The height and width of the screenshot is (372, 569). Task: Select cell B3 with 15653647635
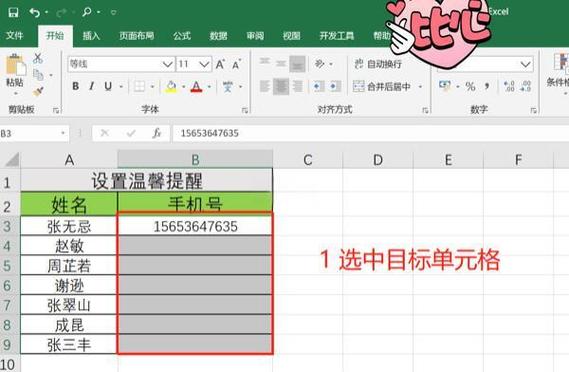coord(195,226)
